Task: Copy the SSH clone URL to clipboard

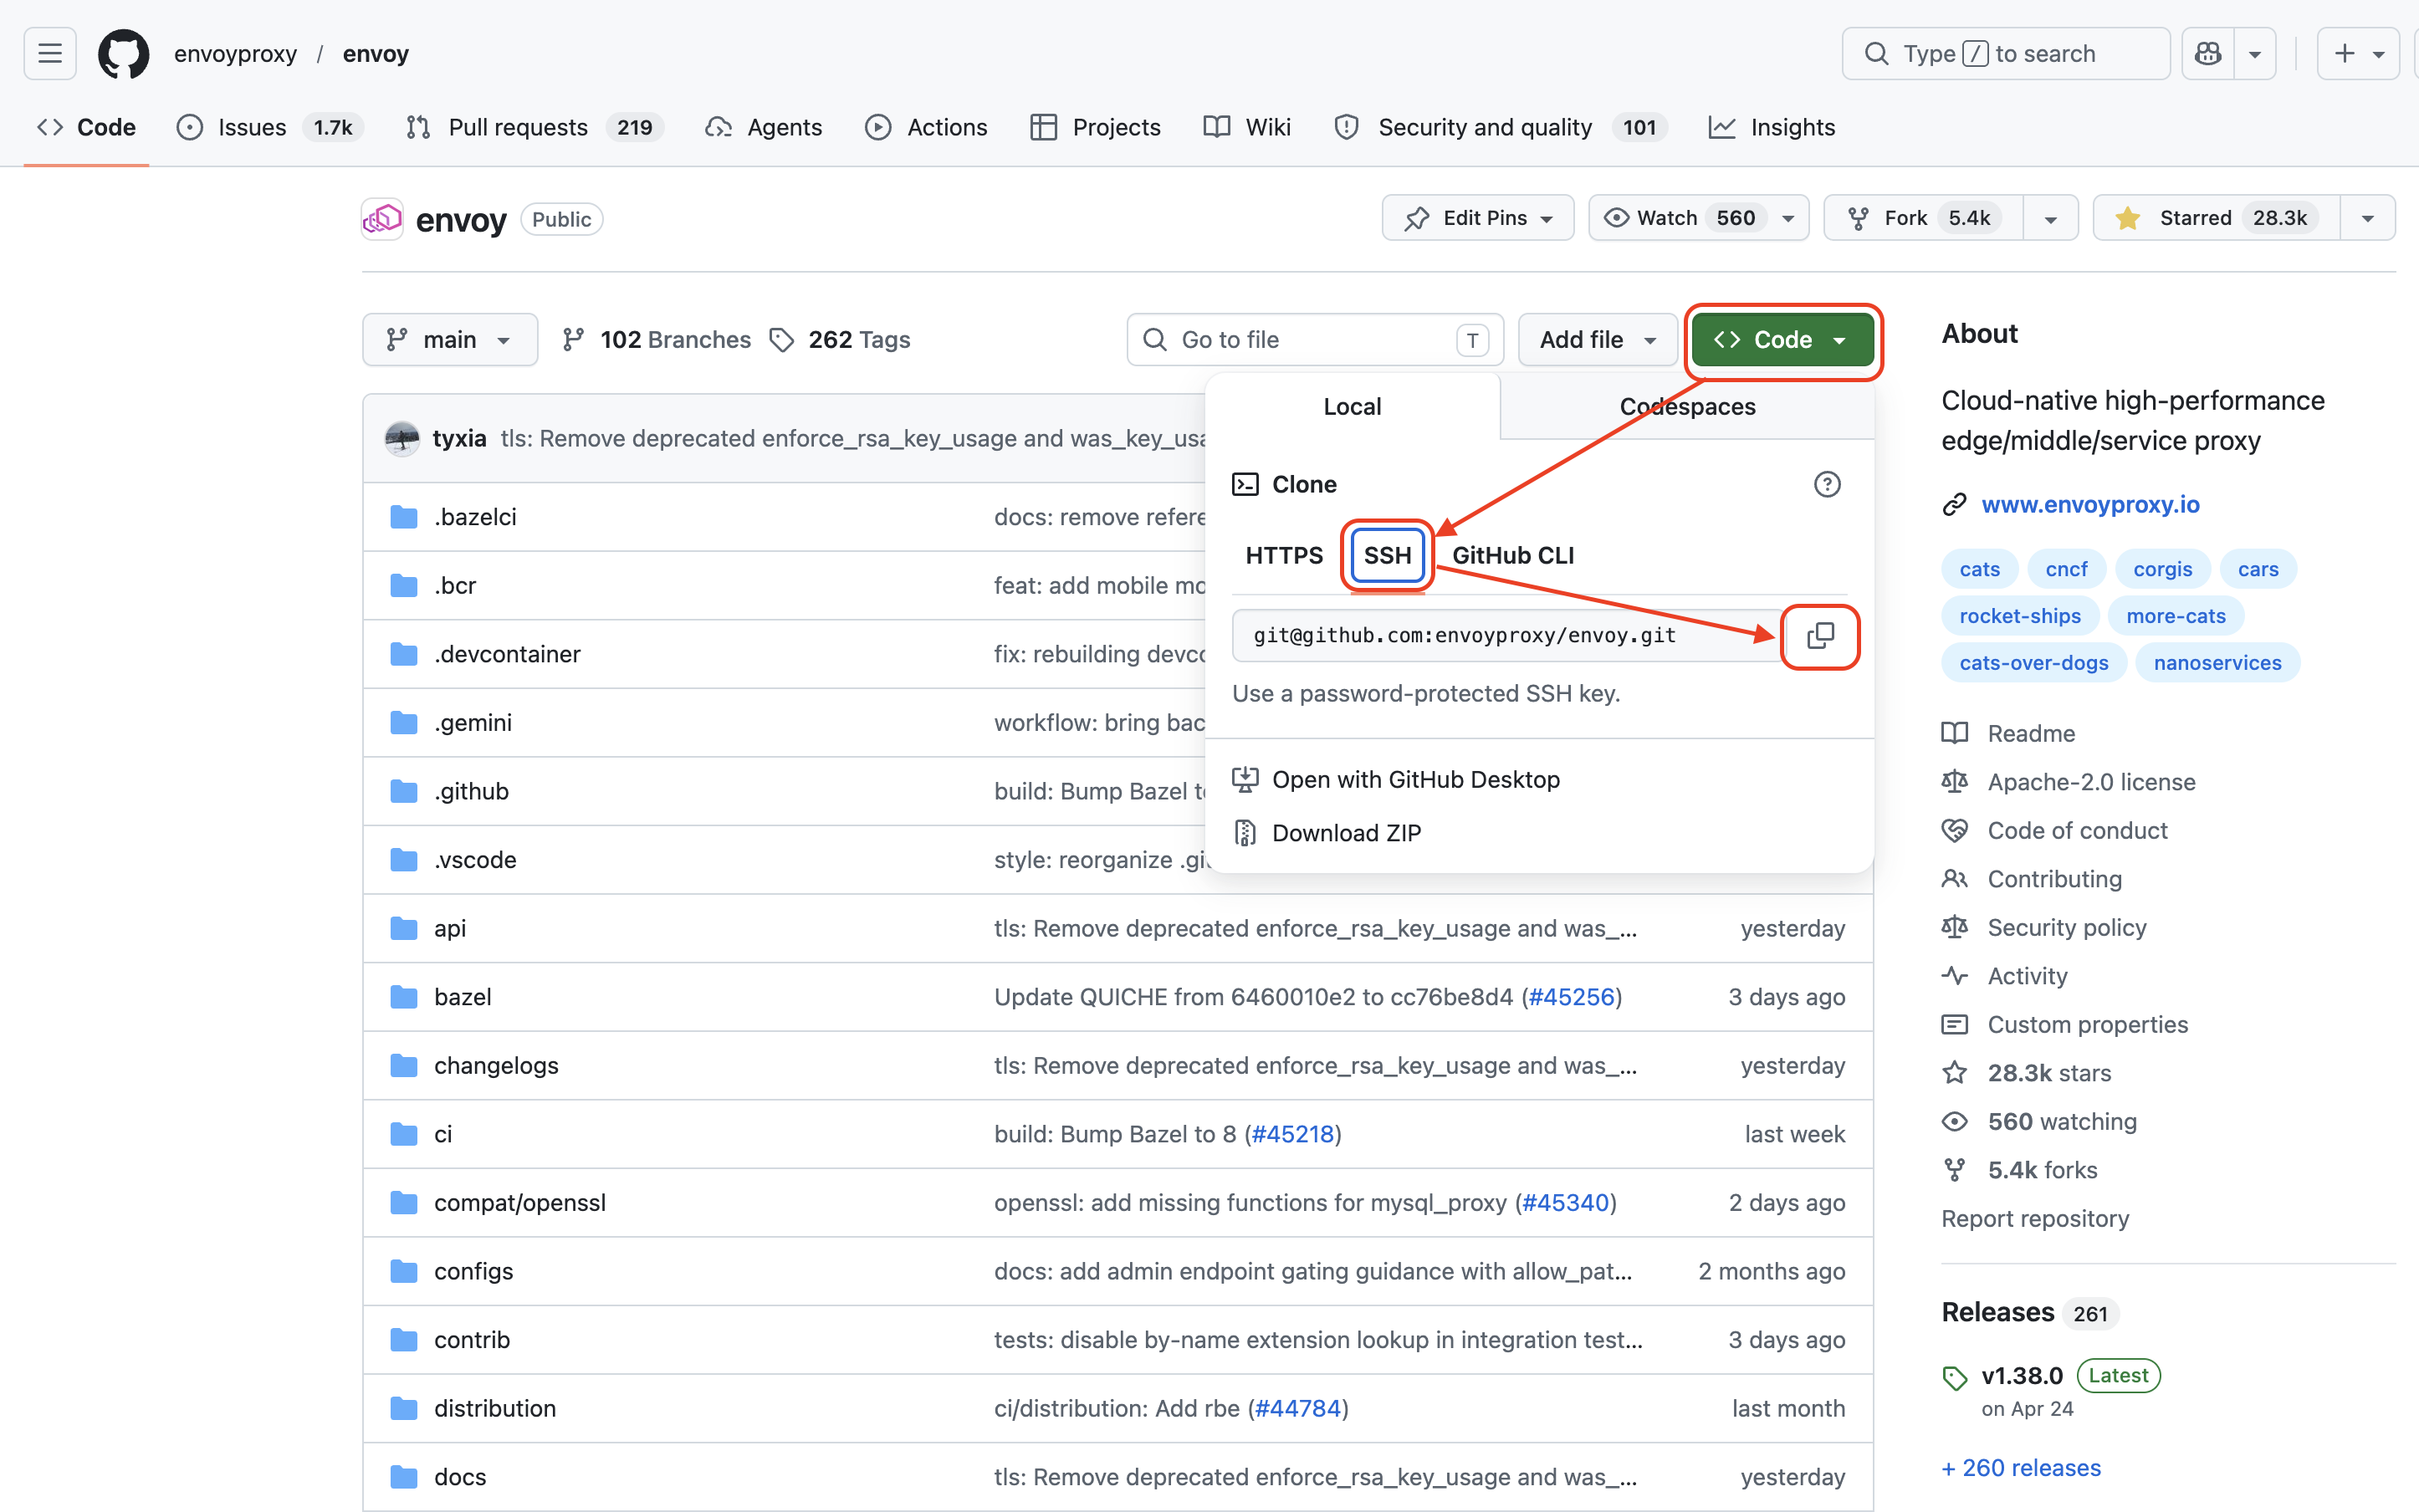Action: (x=1820, y=636)
